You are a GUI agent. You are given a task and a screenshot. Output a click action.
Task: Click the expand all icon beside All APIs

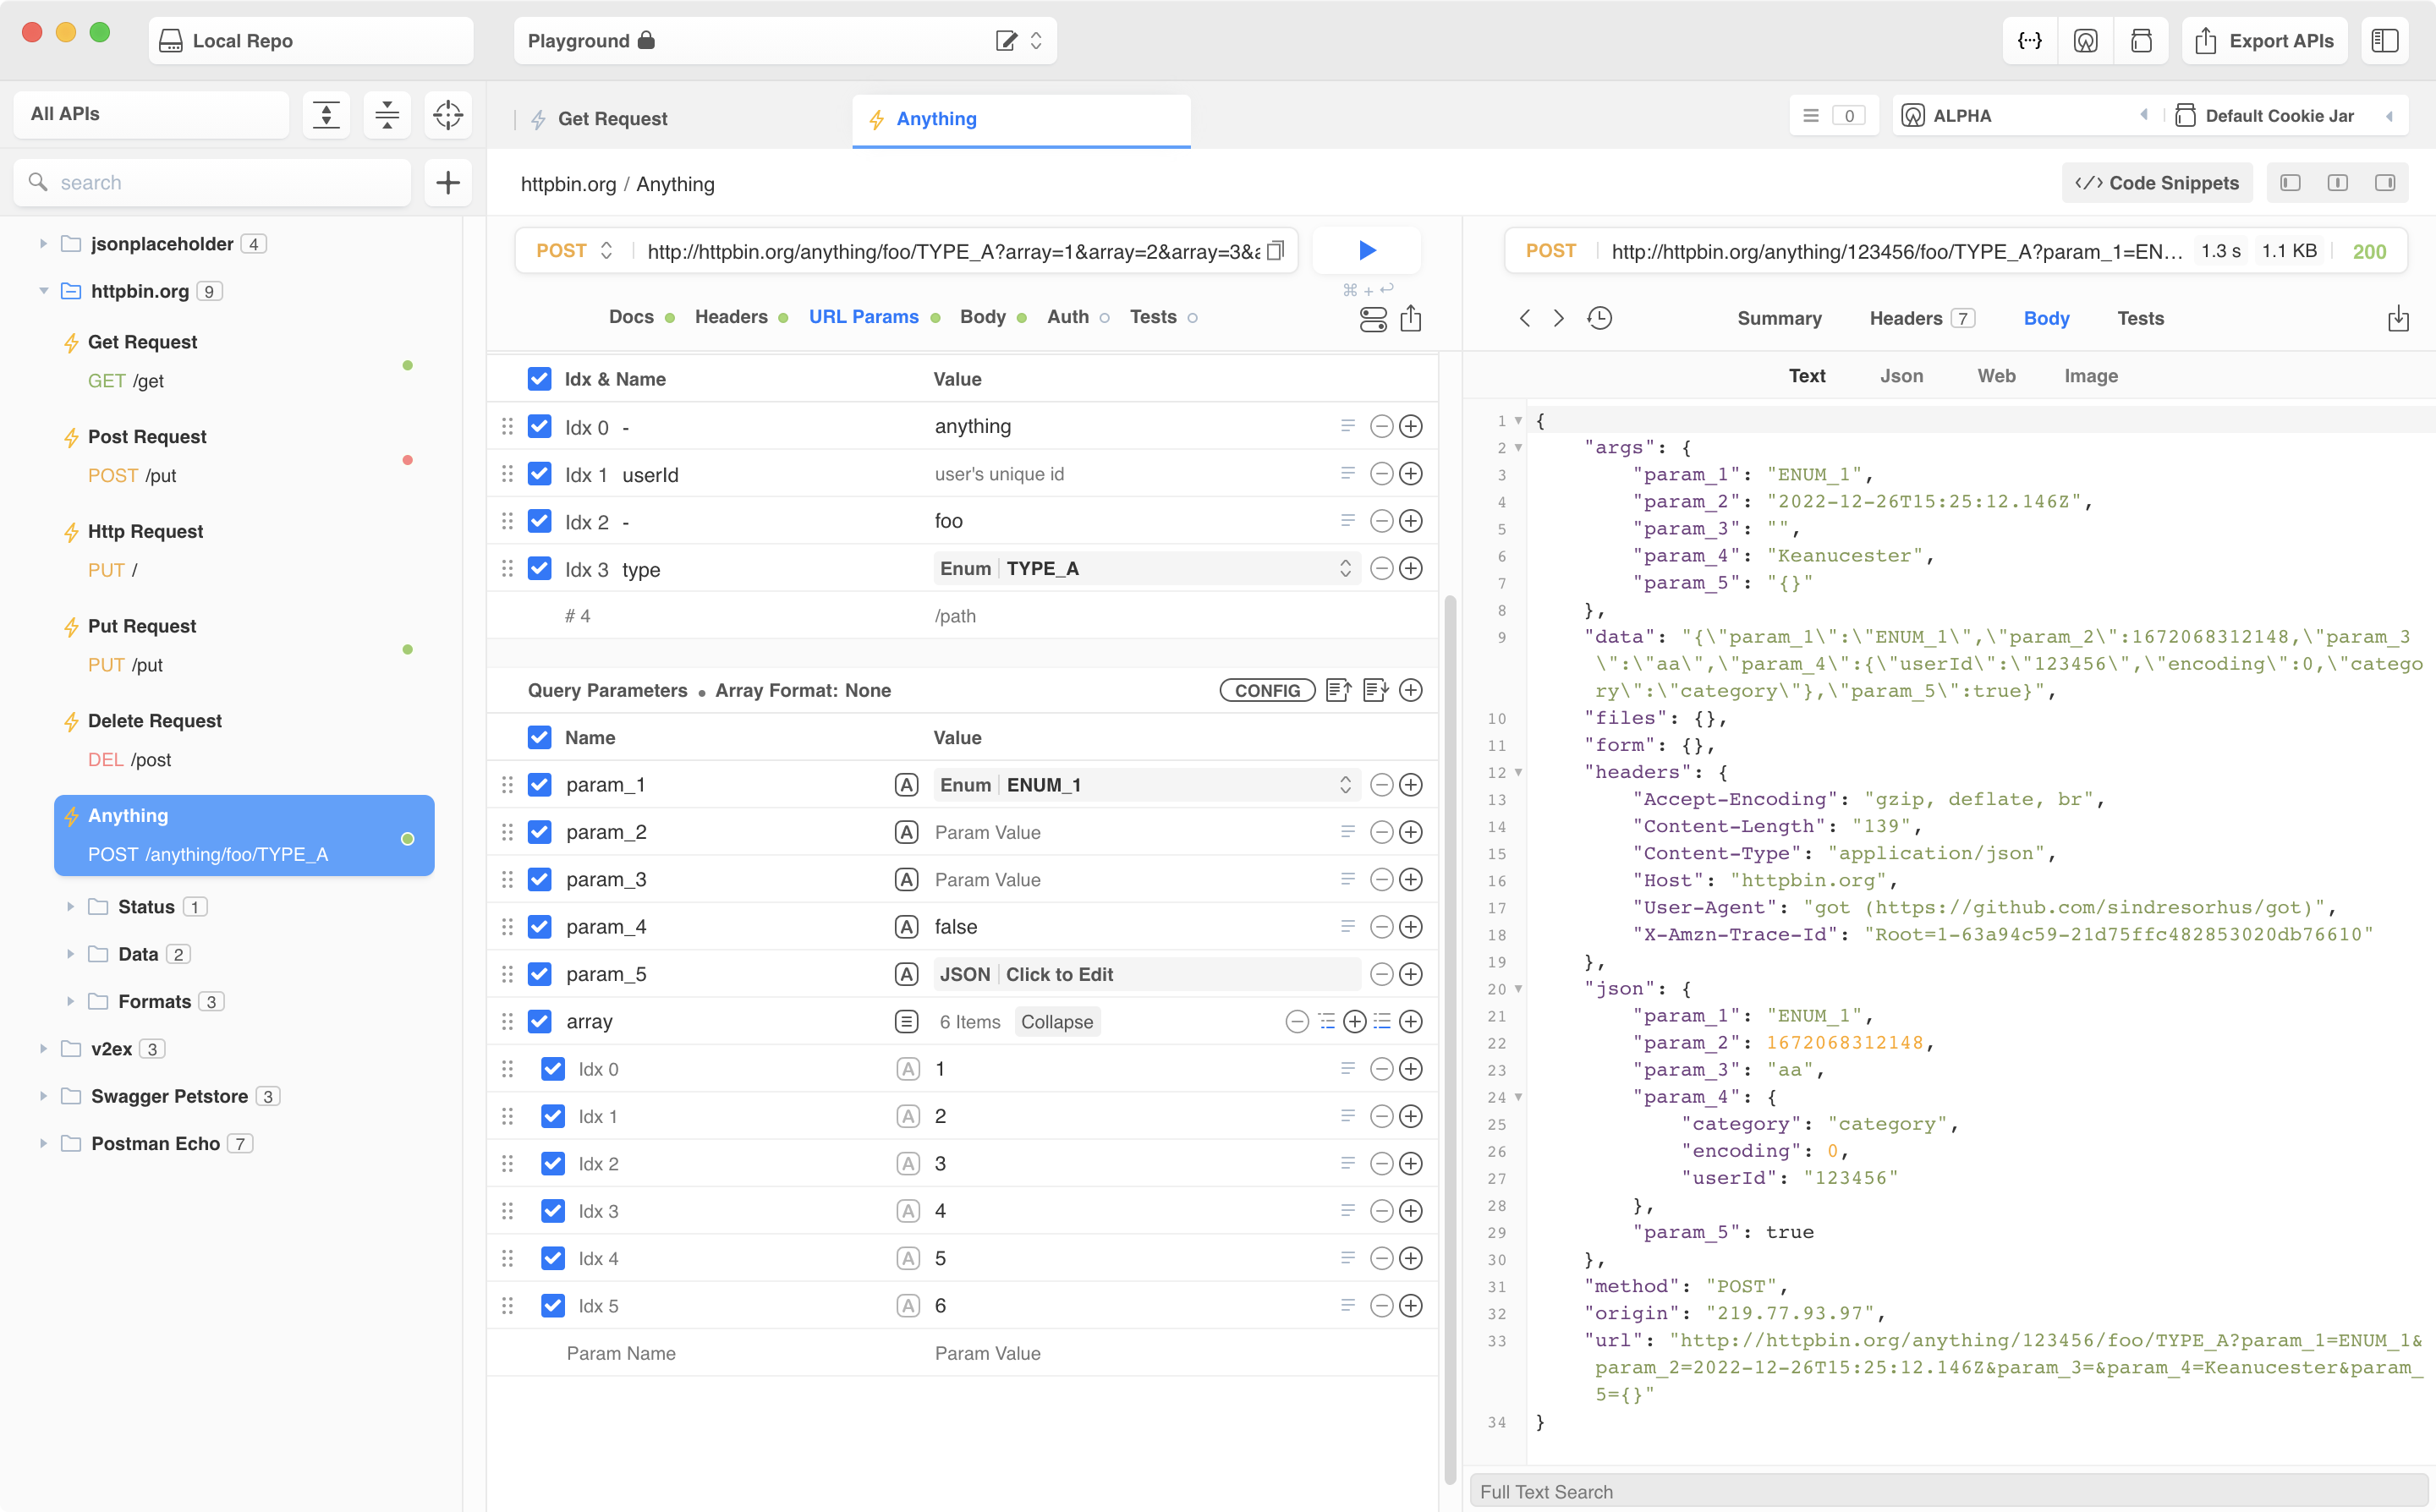pyautogui.click(x=326, y=114)
